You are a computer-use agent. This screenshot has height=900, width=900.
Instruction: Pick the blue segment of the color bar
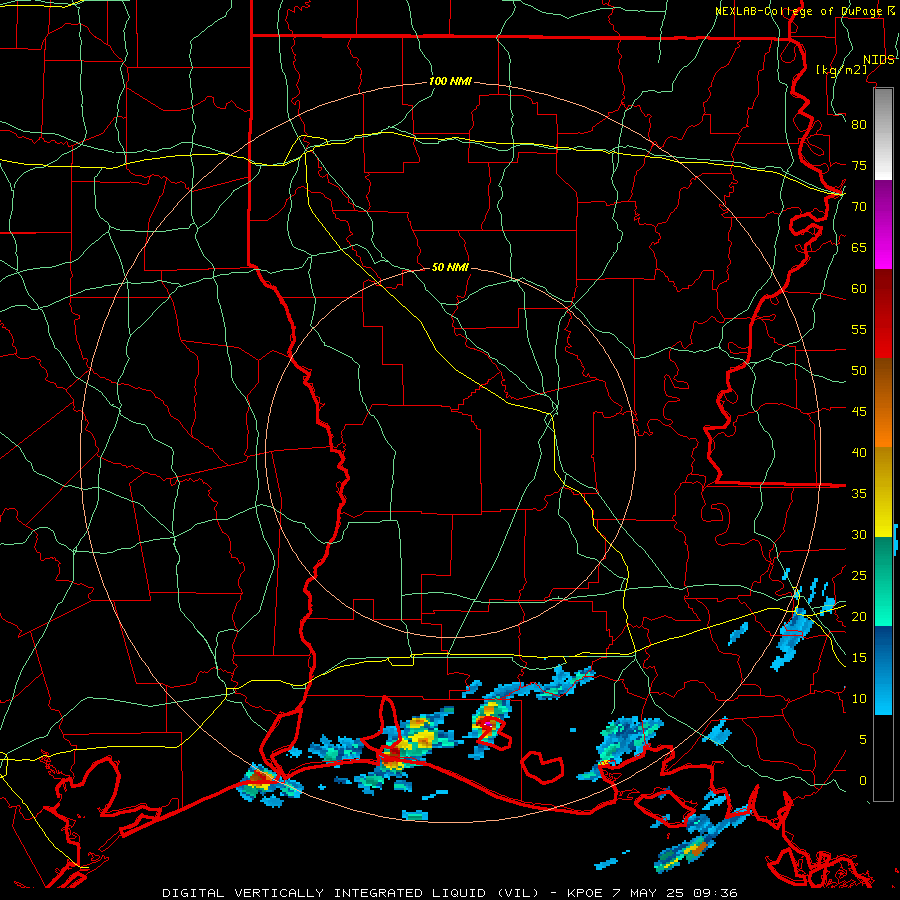883,670
